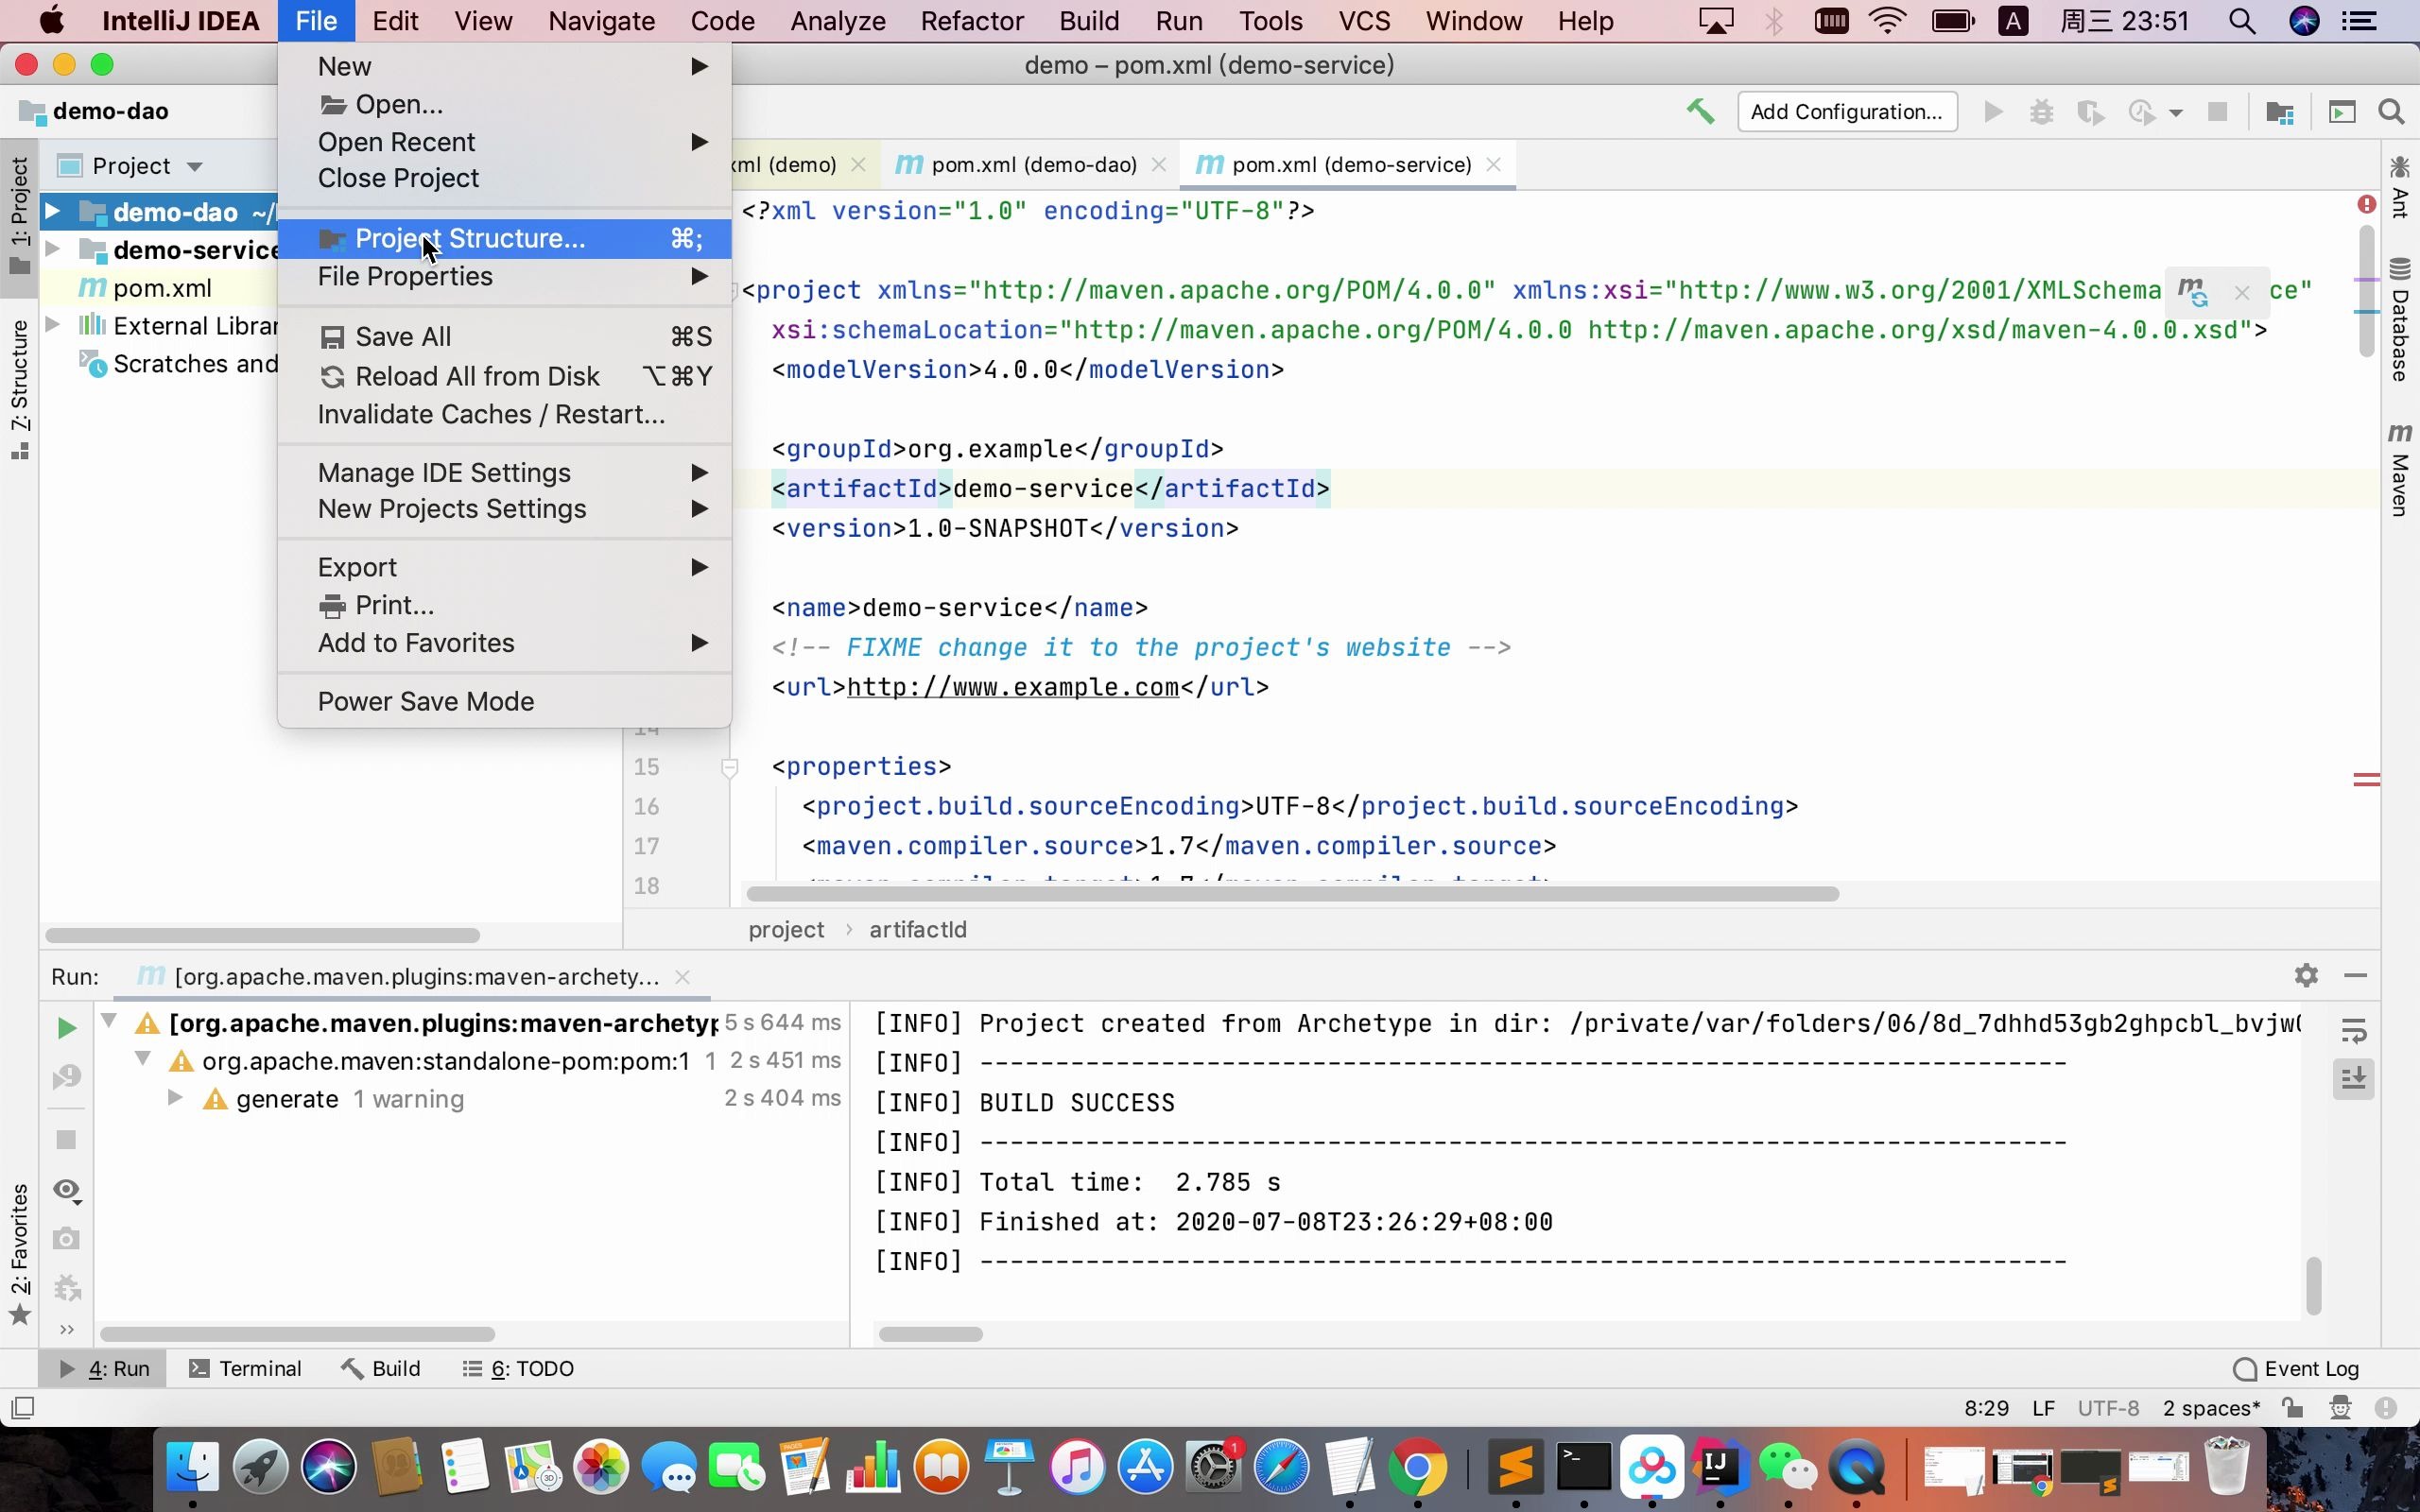Open the Terminal tool tab
Screen dimensions: 2420x1512
pos(246,1368)
